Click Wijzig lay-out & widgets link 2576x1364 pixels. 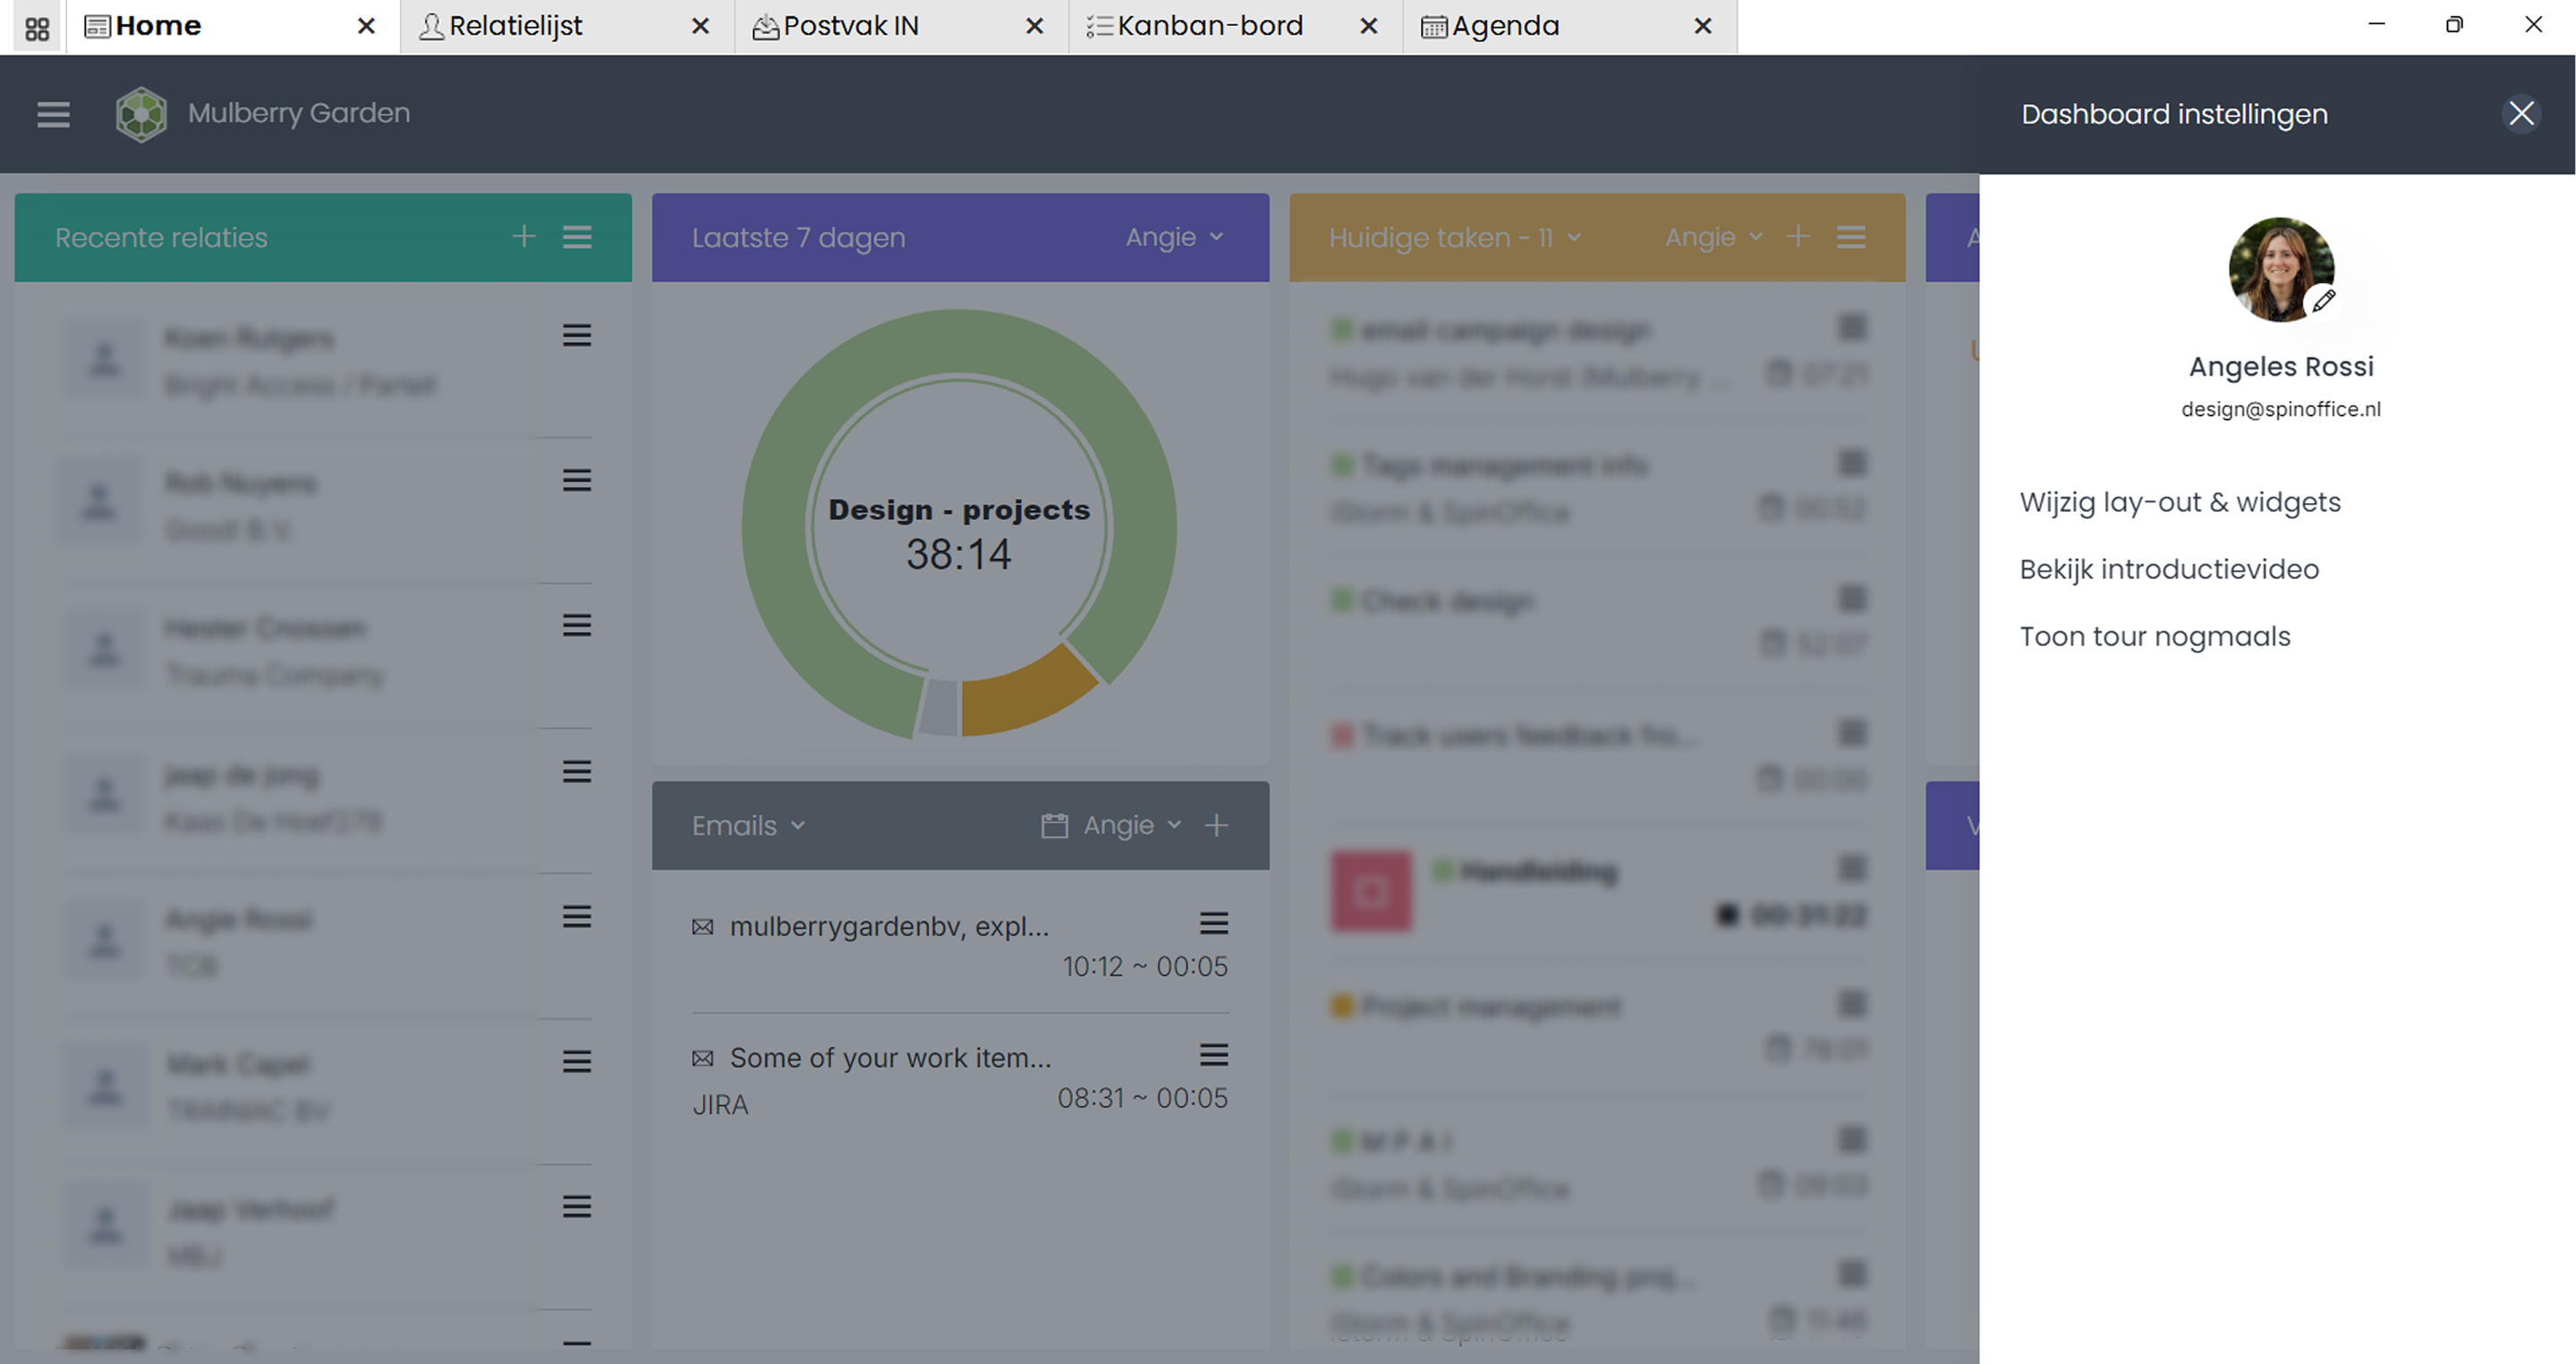pos(2180,502)
